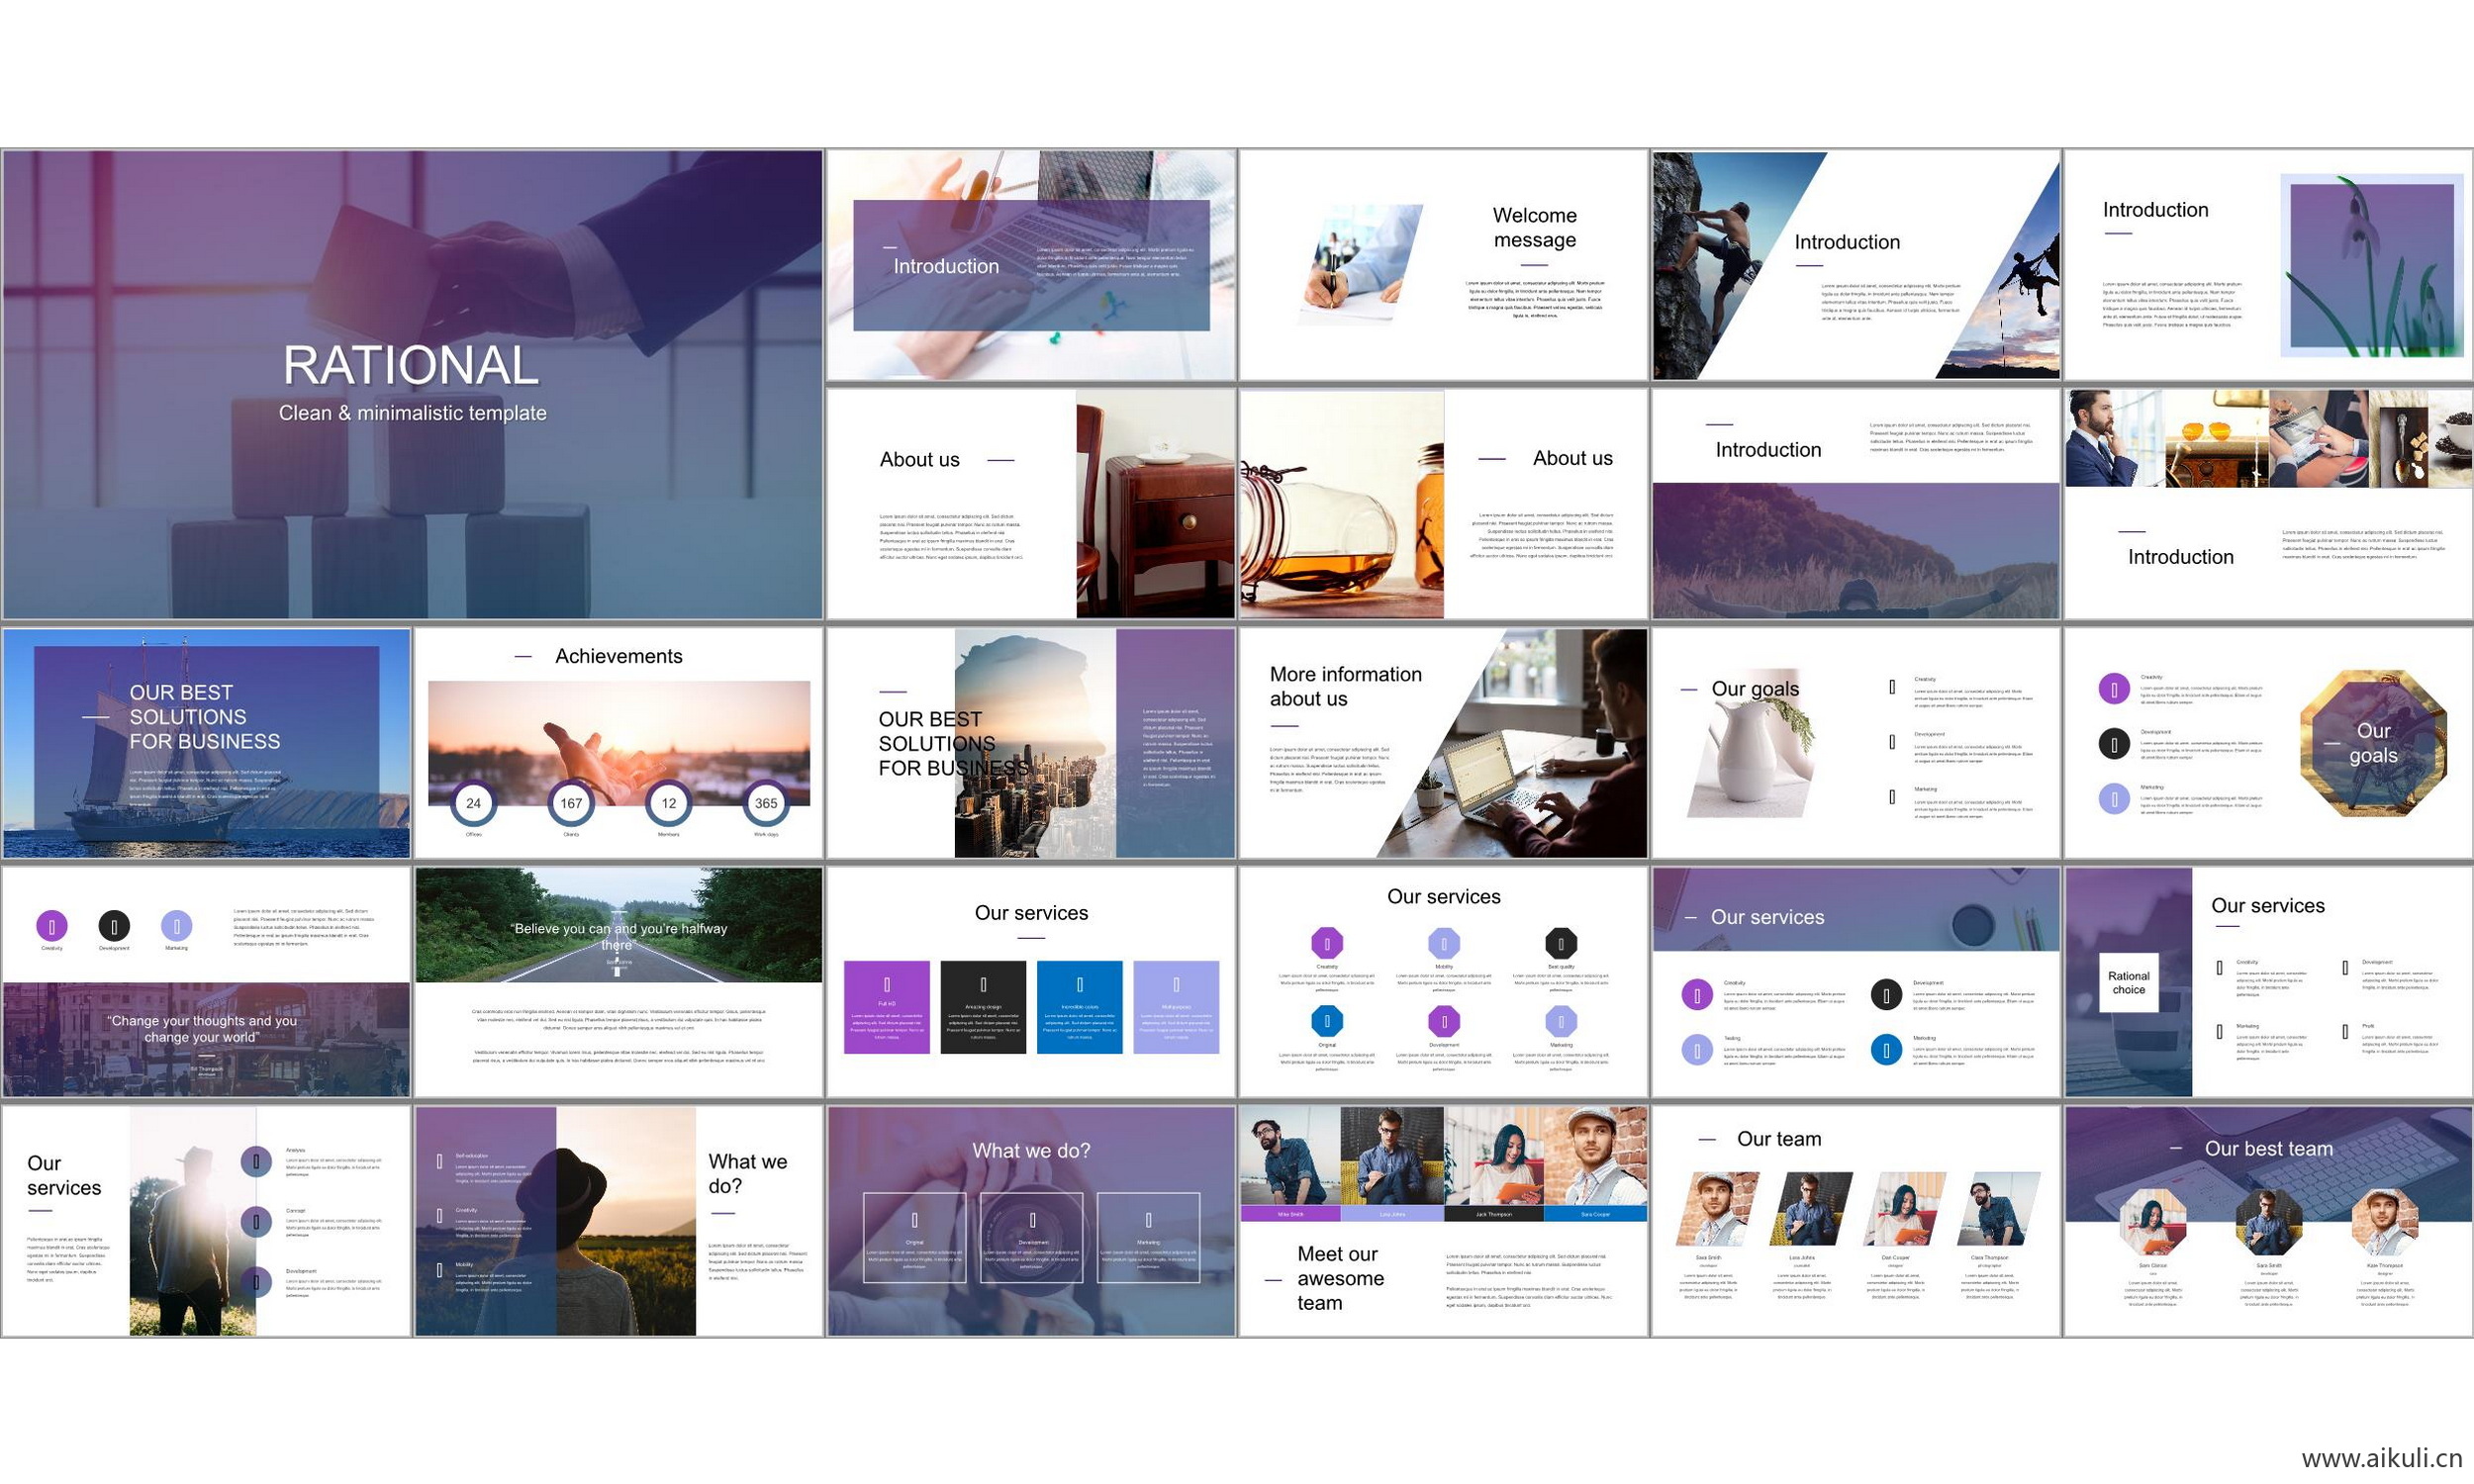Select the blue 'Incredible colors' service box
Image resolution: width=2474 pixels, height=1484 pixels.
click(x=1079, y=1007)
